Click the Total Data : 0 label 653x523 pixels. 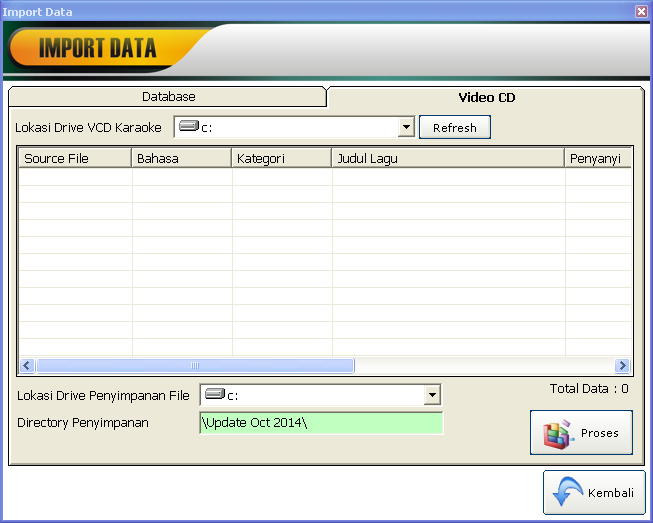pos(589,389)
